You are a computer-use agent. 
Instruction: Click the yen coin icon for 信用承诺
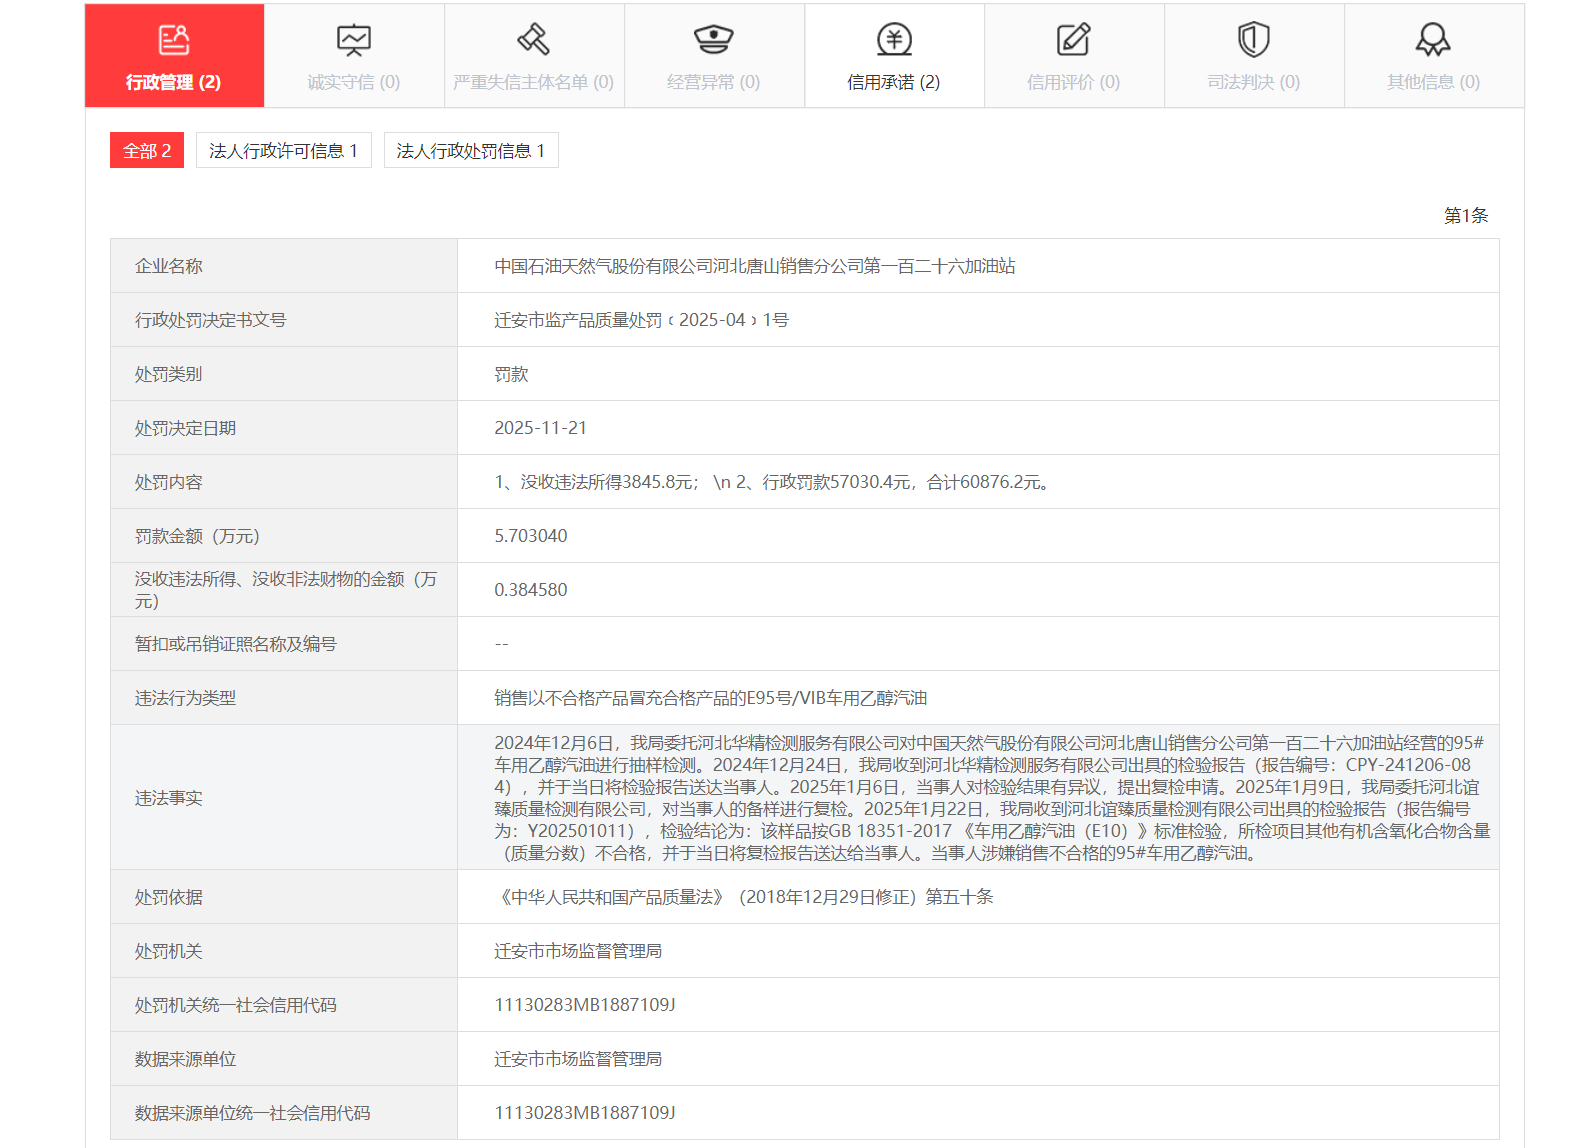tap(894, 40)
